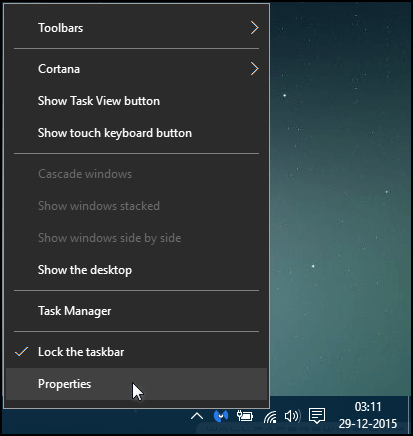Select the Cortana menu entry

click(136, 69)
